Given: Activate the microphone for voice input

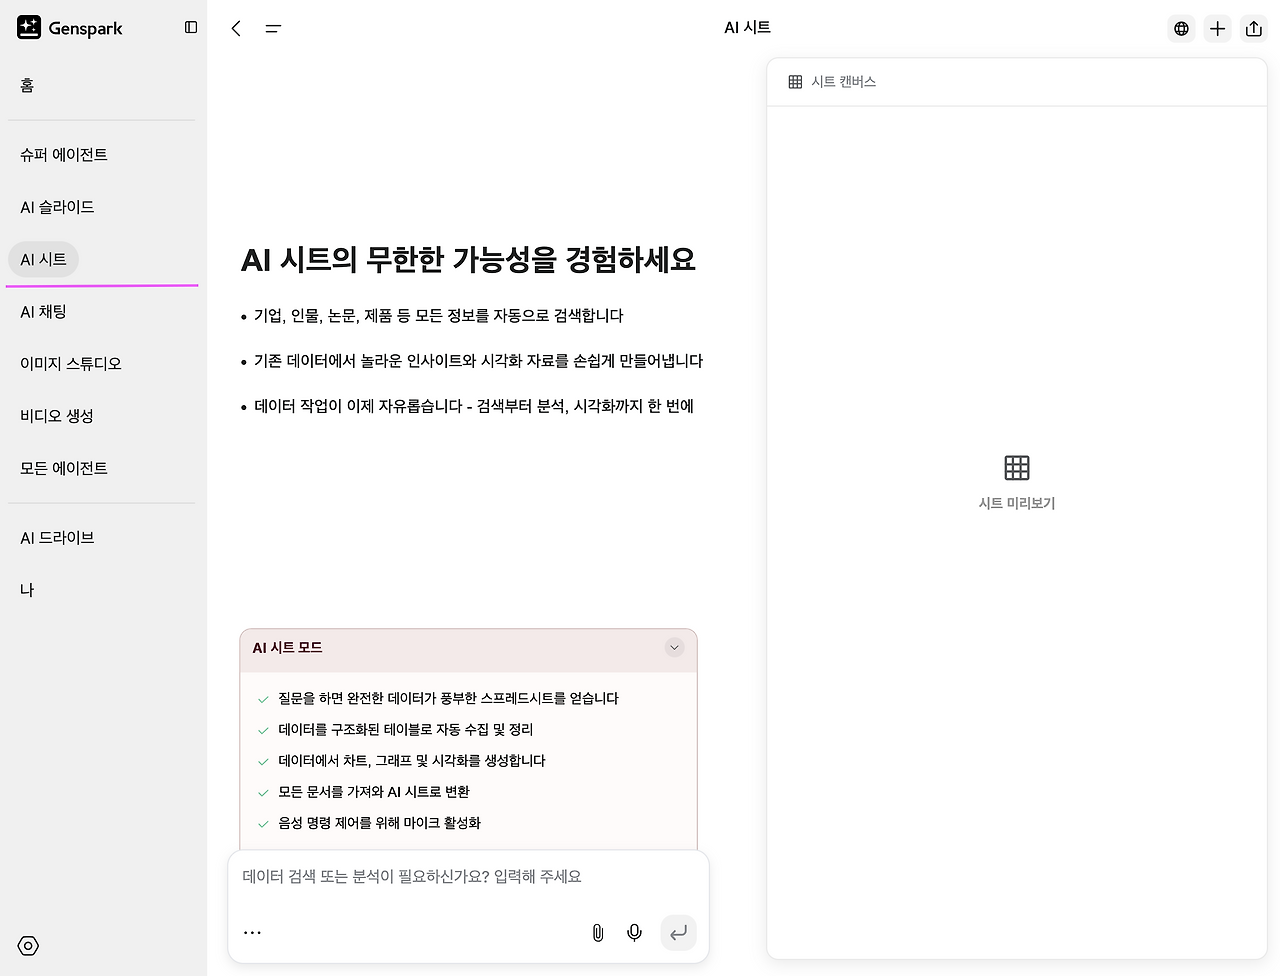Looking at the screenshot, I should (x=633, y=932).
